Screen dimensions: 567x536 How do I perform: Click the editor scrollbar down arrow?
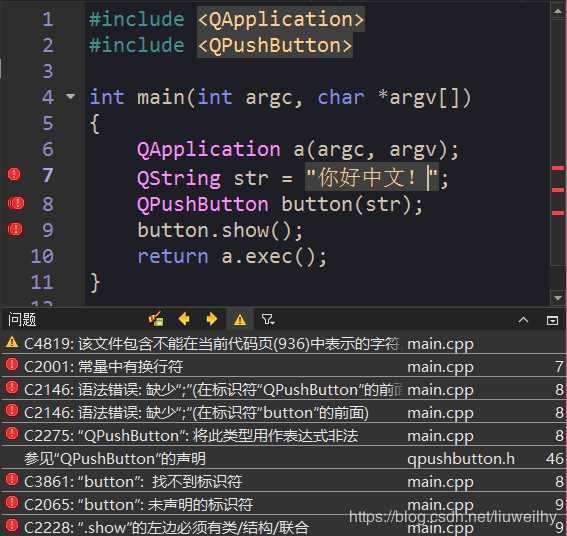557,298
